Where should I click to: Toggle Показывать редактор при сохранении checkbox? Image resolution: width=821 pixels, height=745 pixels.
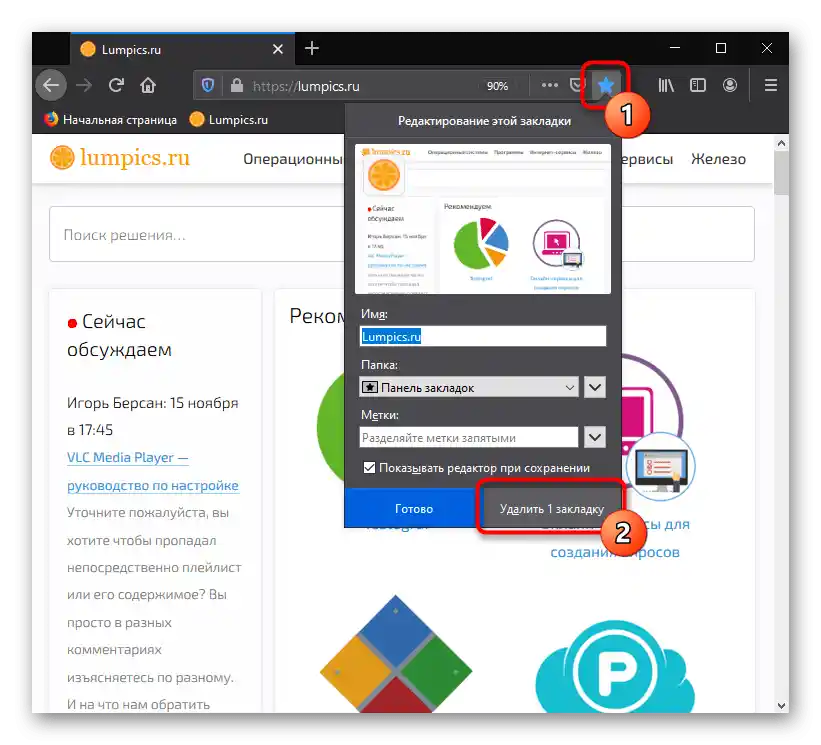[x=369, y=468]
